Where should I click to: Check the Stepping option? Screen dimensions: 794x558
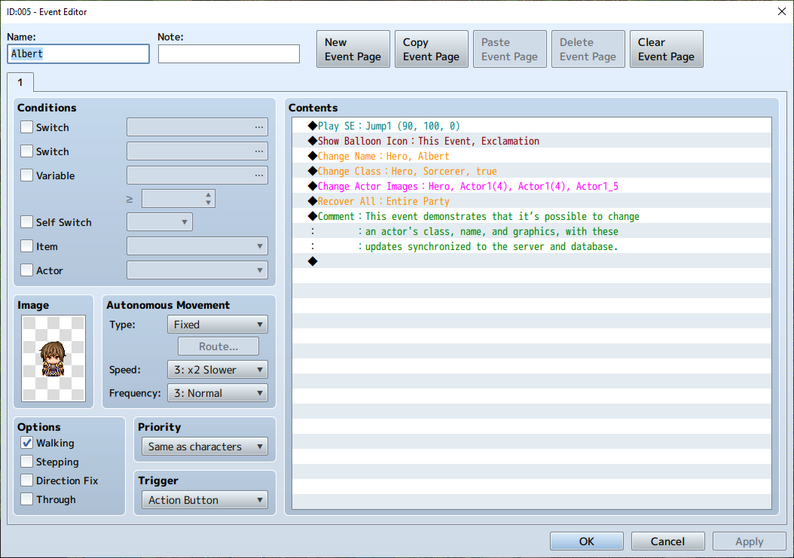[27, 462]
